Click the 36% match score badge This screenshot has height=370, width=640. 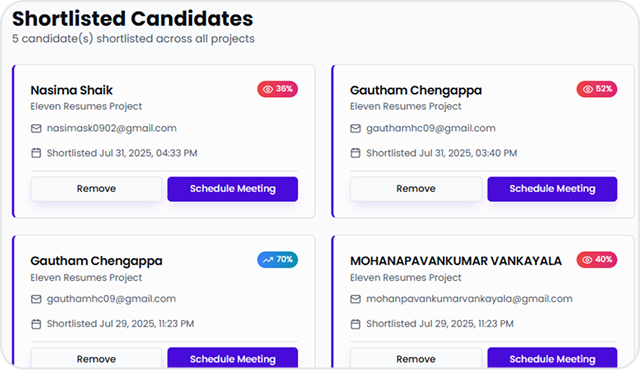click(x=278, y=89)
